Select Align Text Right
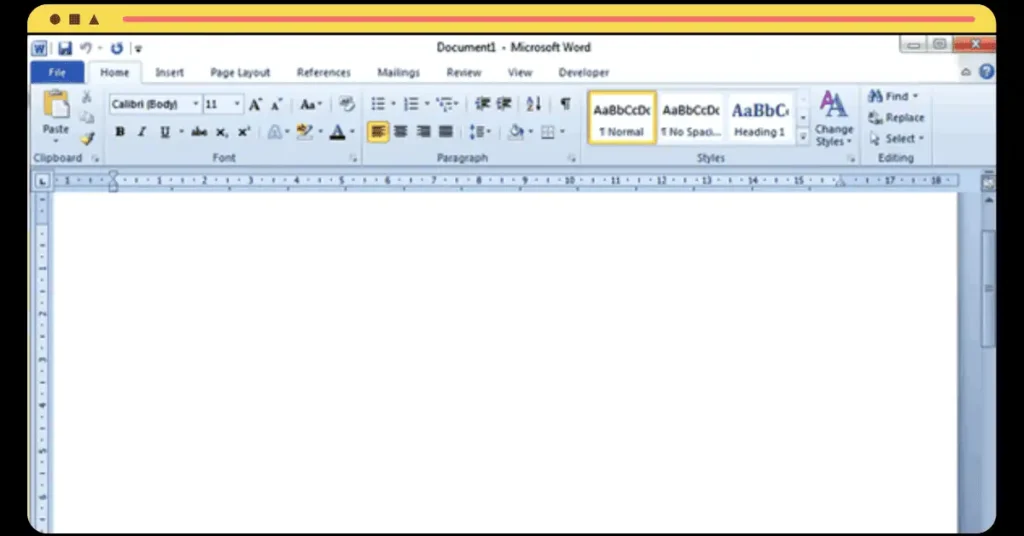This screenshot has width=1024, height=536. [423, 132]
